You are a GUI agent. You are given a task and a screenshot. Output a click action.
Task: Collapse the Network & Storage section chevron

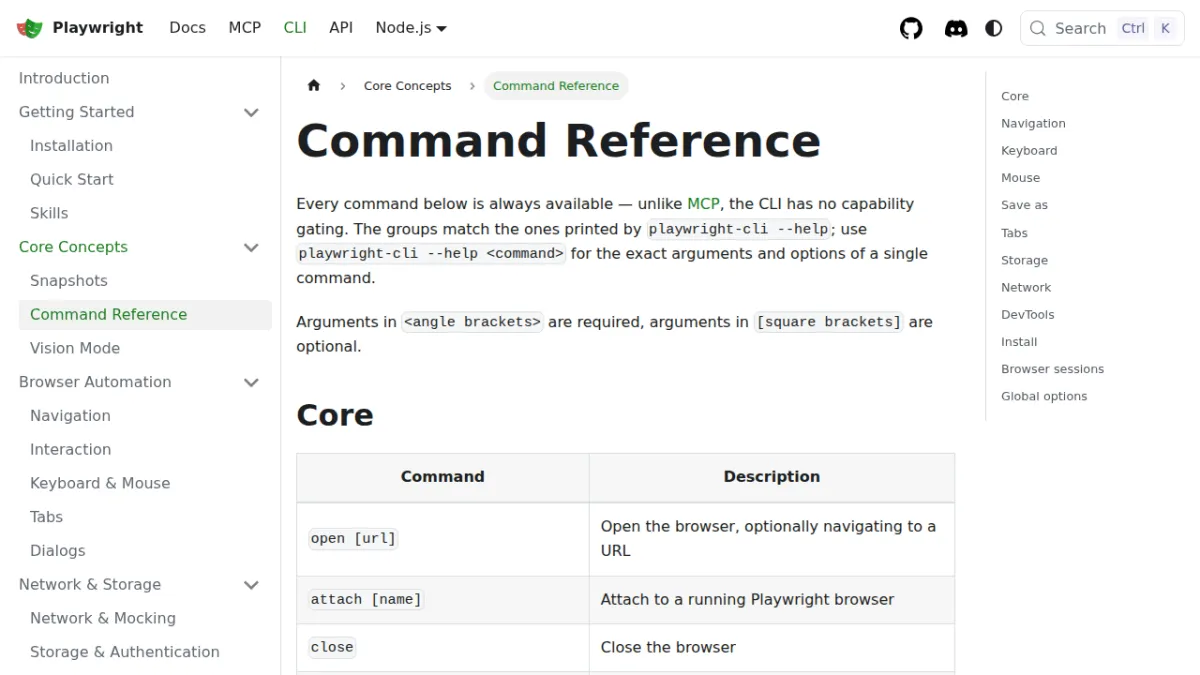252,585
